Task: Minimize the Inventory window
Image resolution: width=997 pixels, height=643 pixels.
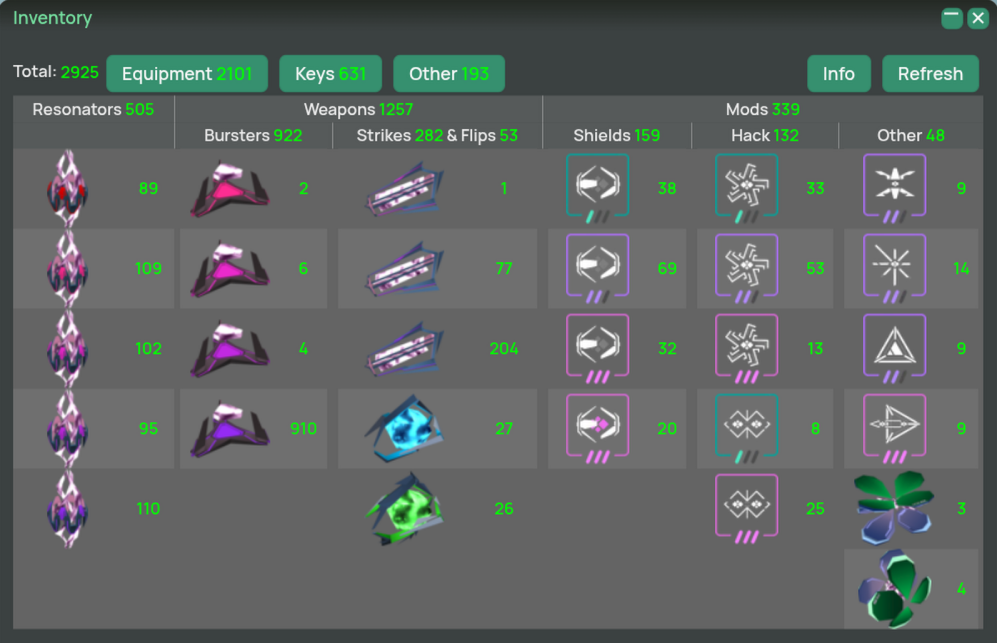Action: (952, 18)
